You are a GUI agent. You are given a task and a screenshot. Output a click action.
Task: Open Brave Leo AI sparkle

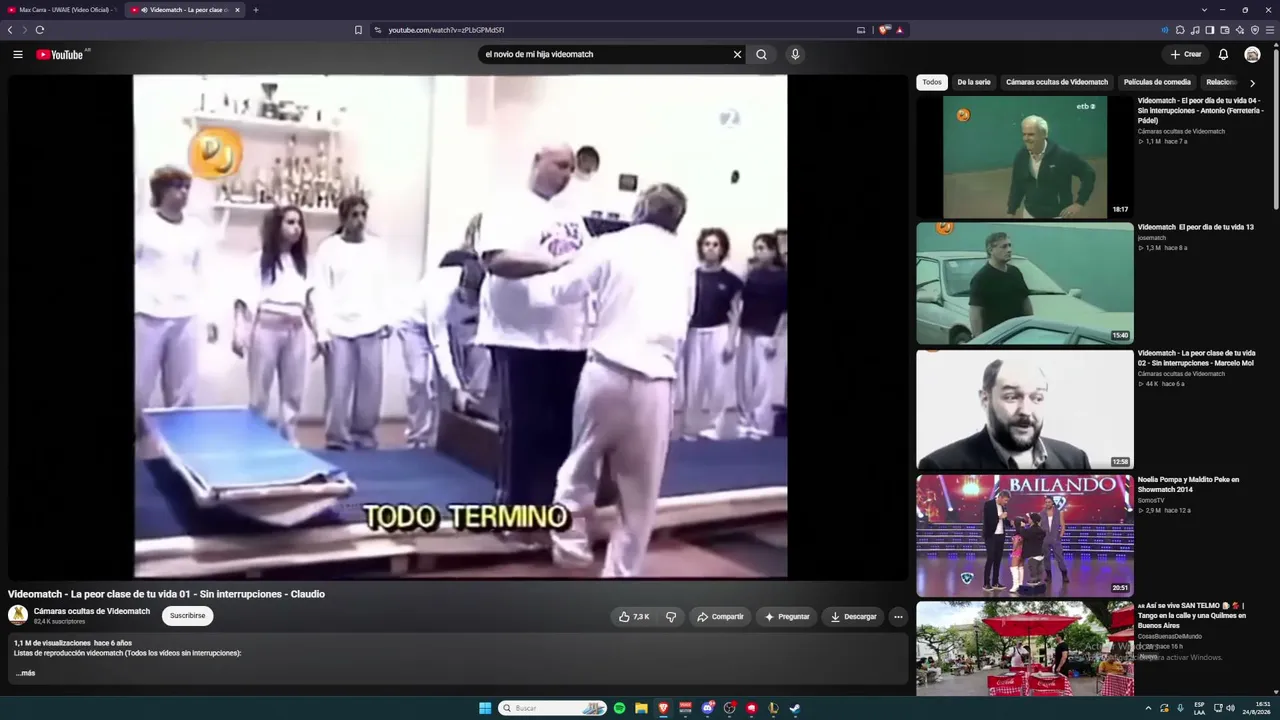[x=1240, y=30]
